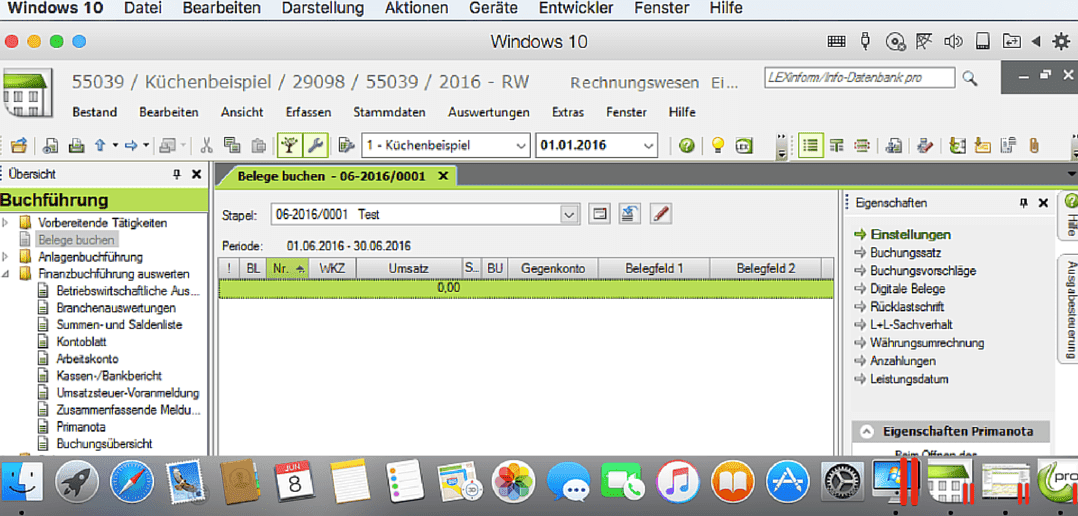Open dropdown arrow beside blue right arrow
Screen dimensions: 1078x516
click(146, 146)
